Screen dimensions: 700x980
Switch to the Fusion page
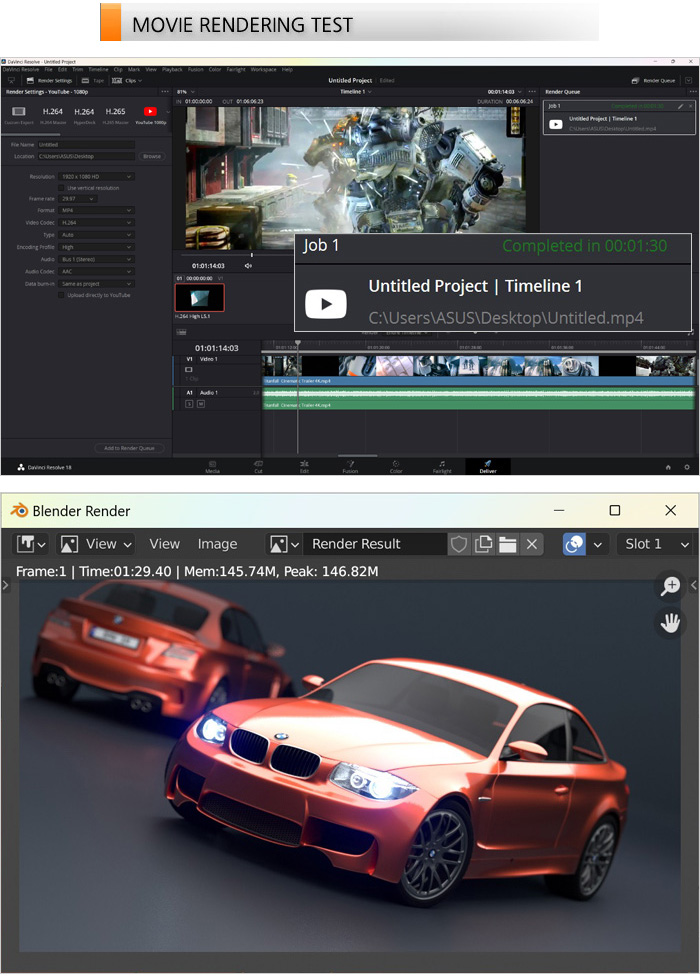(x=350, y=465)
